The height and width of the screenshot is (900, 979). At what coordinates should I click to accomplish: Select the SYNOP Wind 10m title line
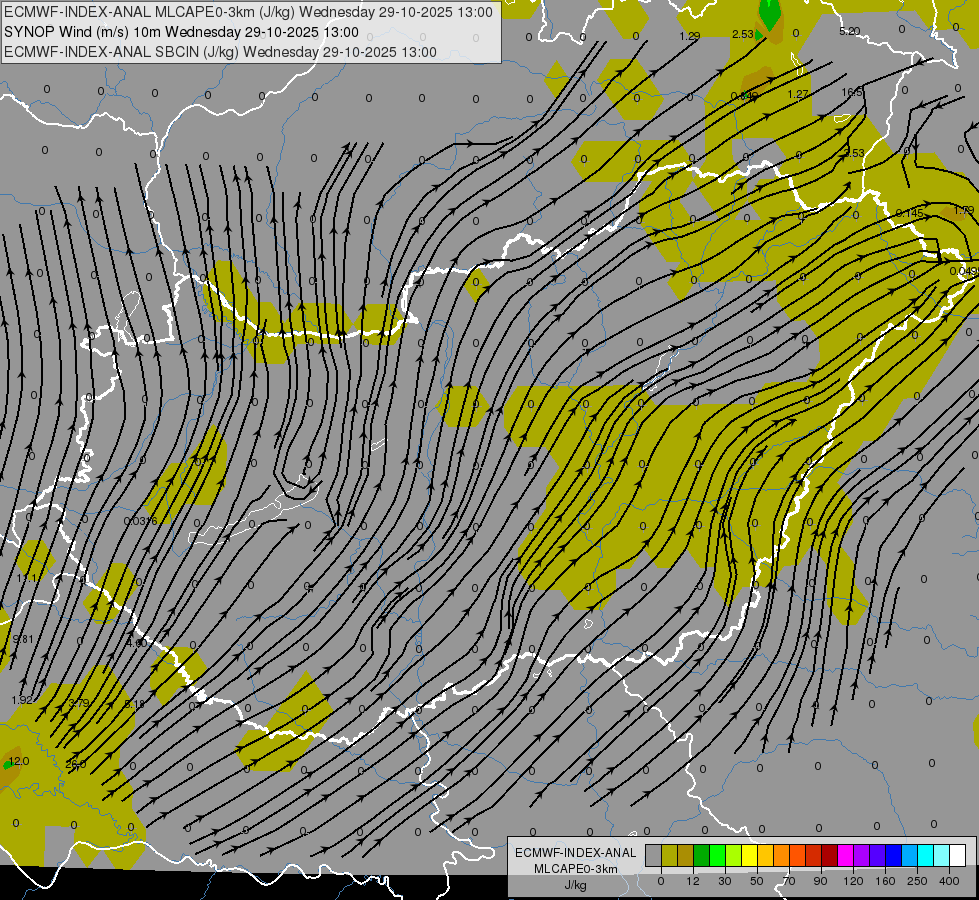point(181,32)
